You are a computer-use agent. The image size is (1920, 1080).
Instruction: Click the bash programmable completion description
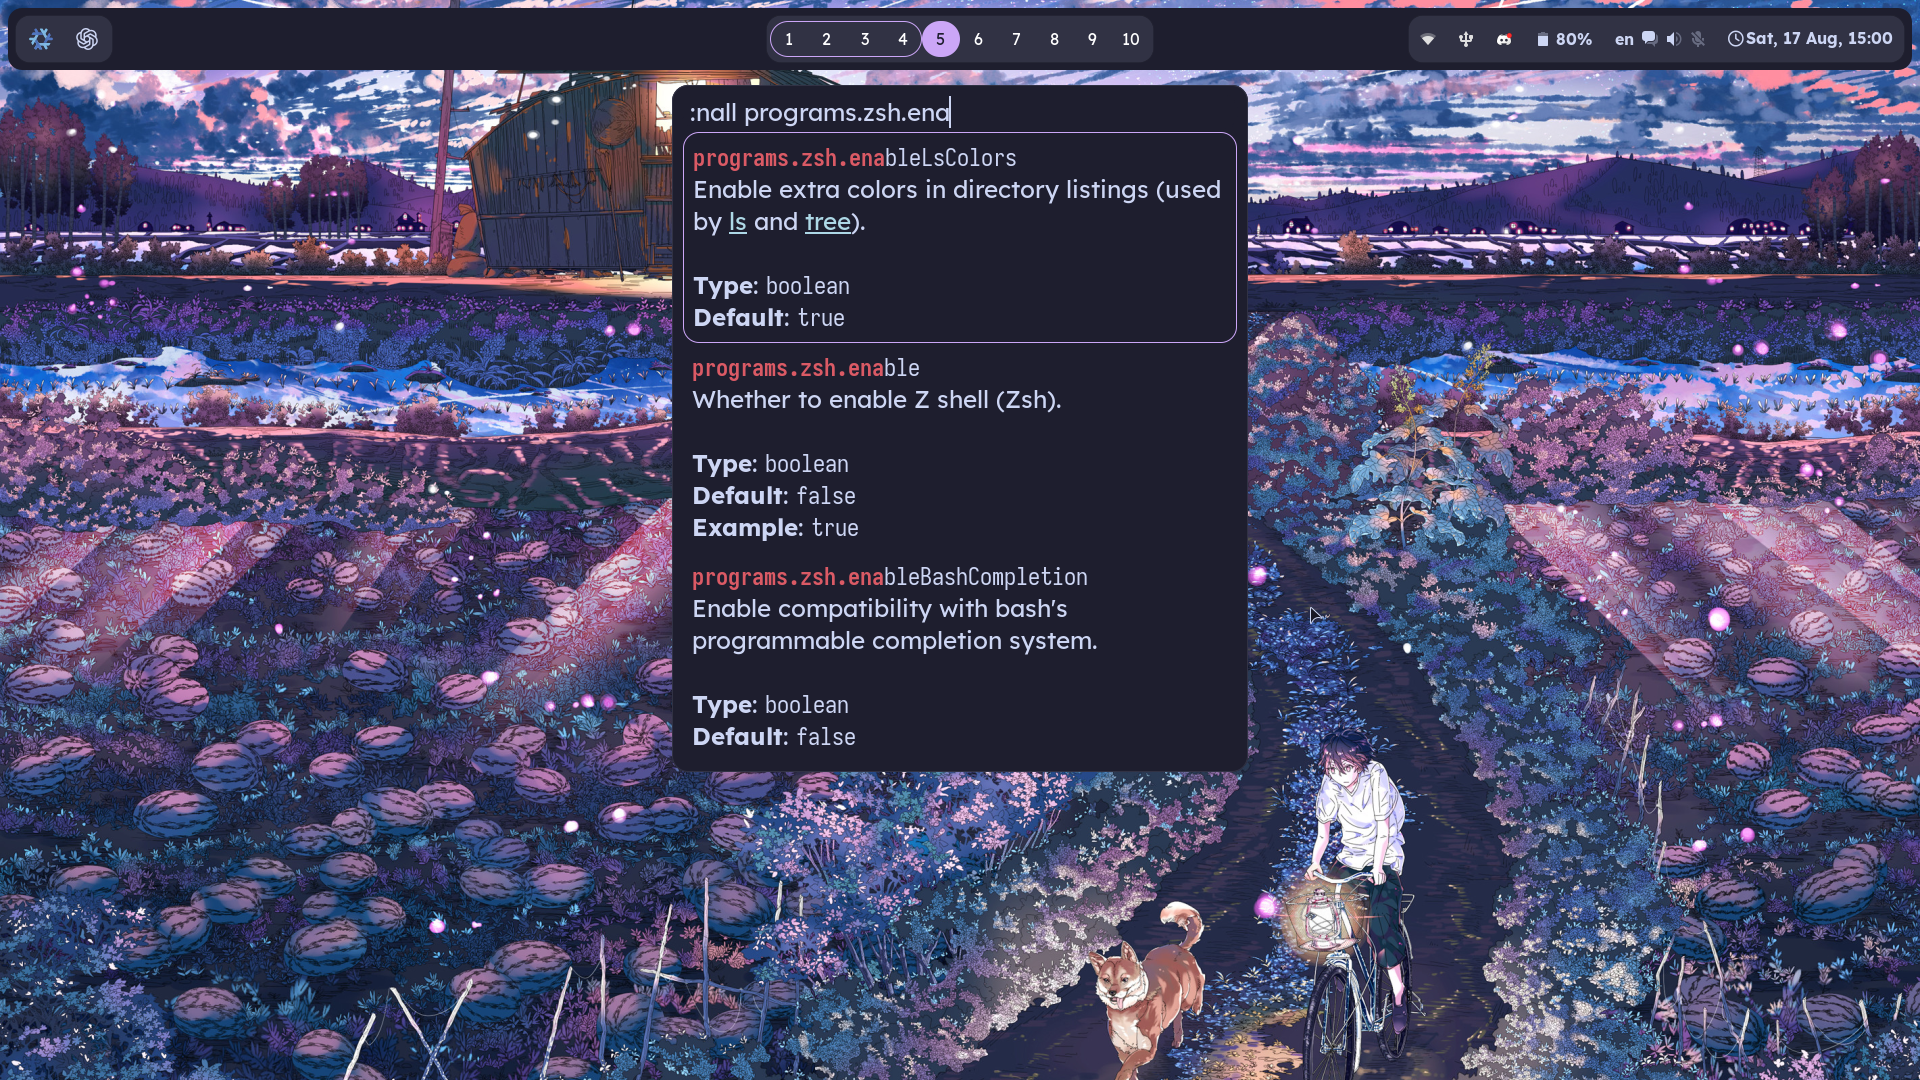tap(894, 625)
